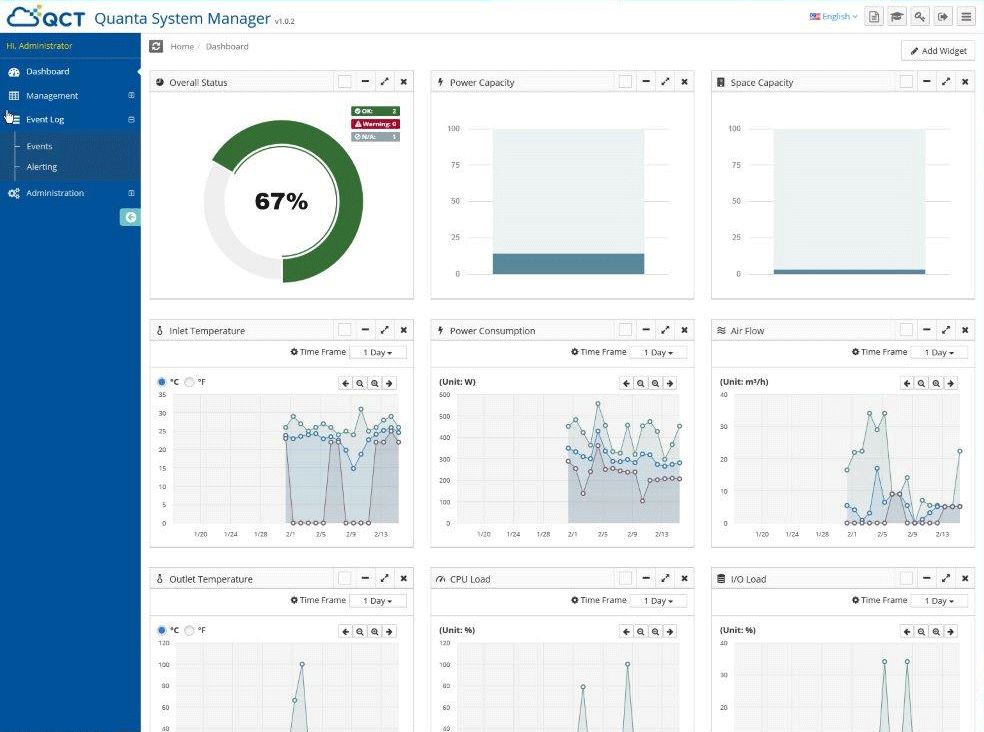Screen dimensions: 984x732
Task: Collapse the Event Log section toggle in the sidebar
Action: (x=131, y=119)
